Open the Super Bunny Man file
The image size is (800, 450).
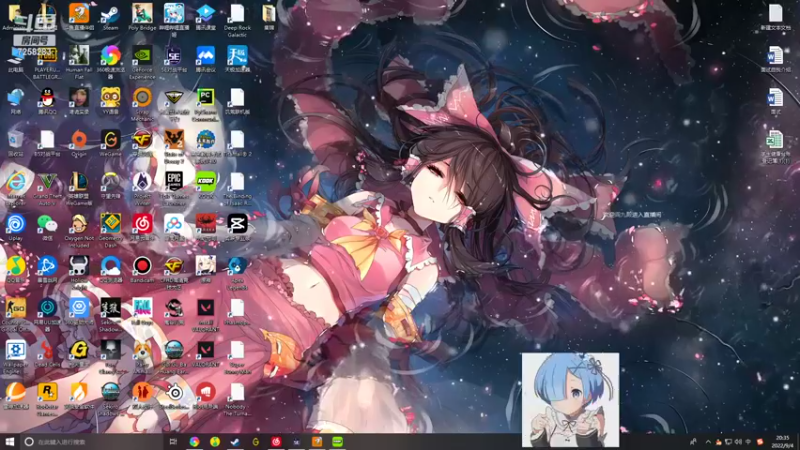(x=237, y=356)
